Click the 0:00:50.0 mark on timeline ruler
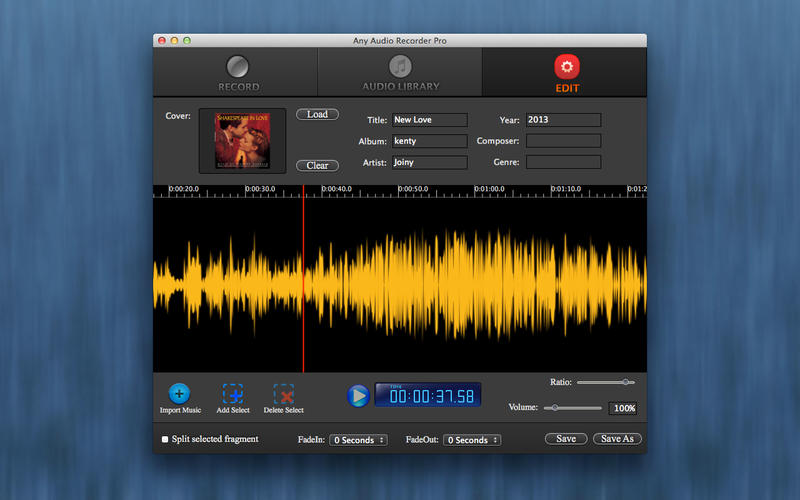The image size is (800, 500). click(413, 189)
